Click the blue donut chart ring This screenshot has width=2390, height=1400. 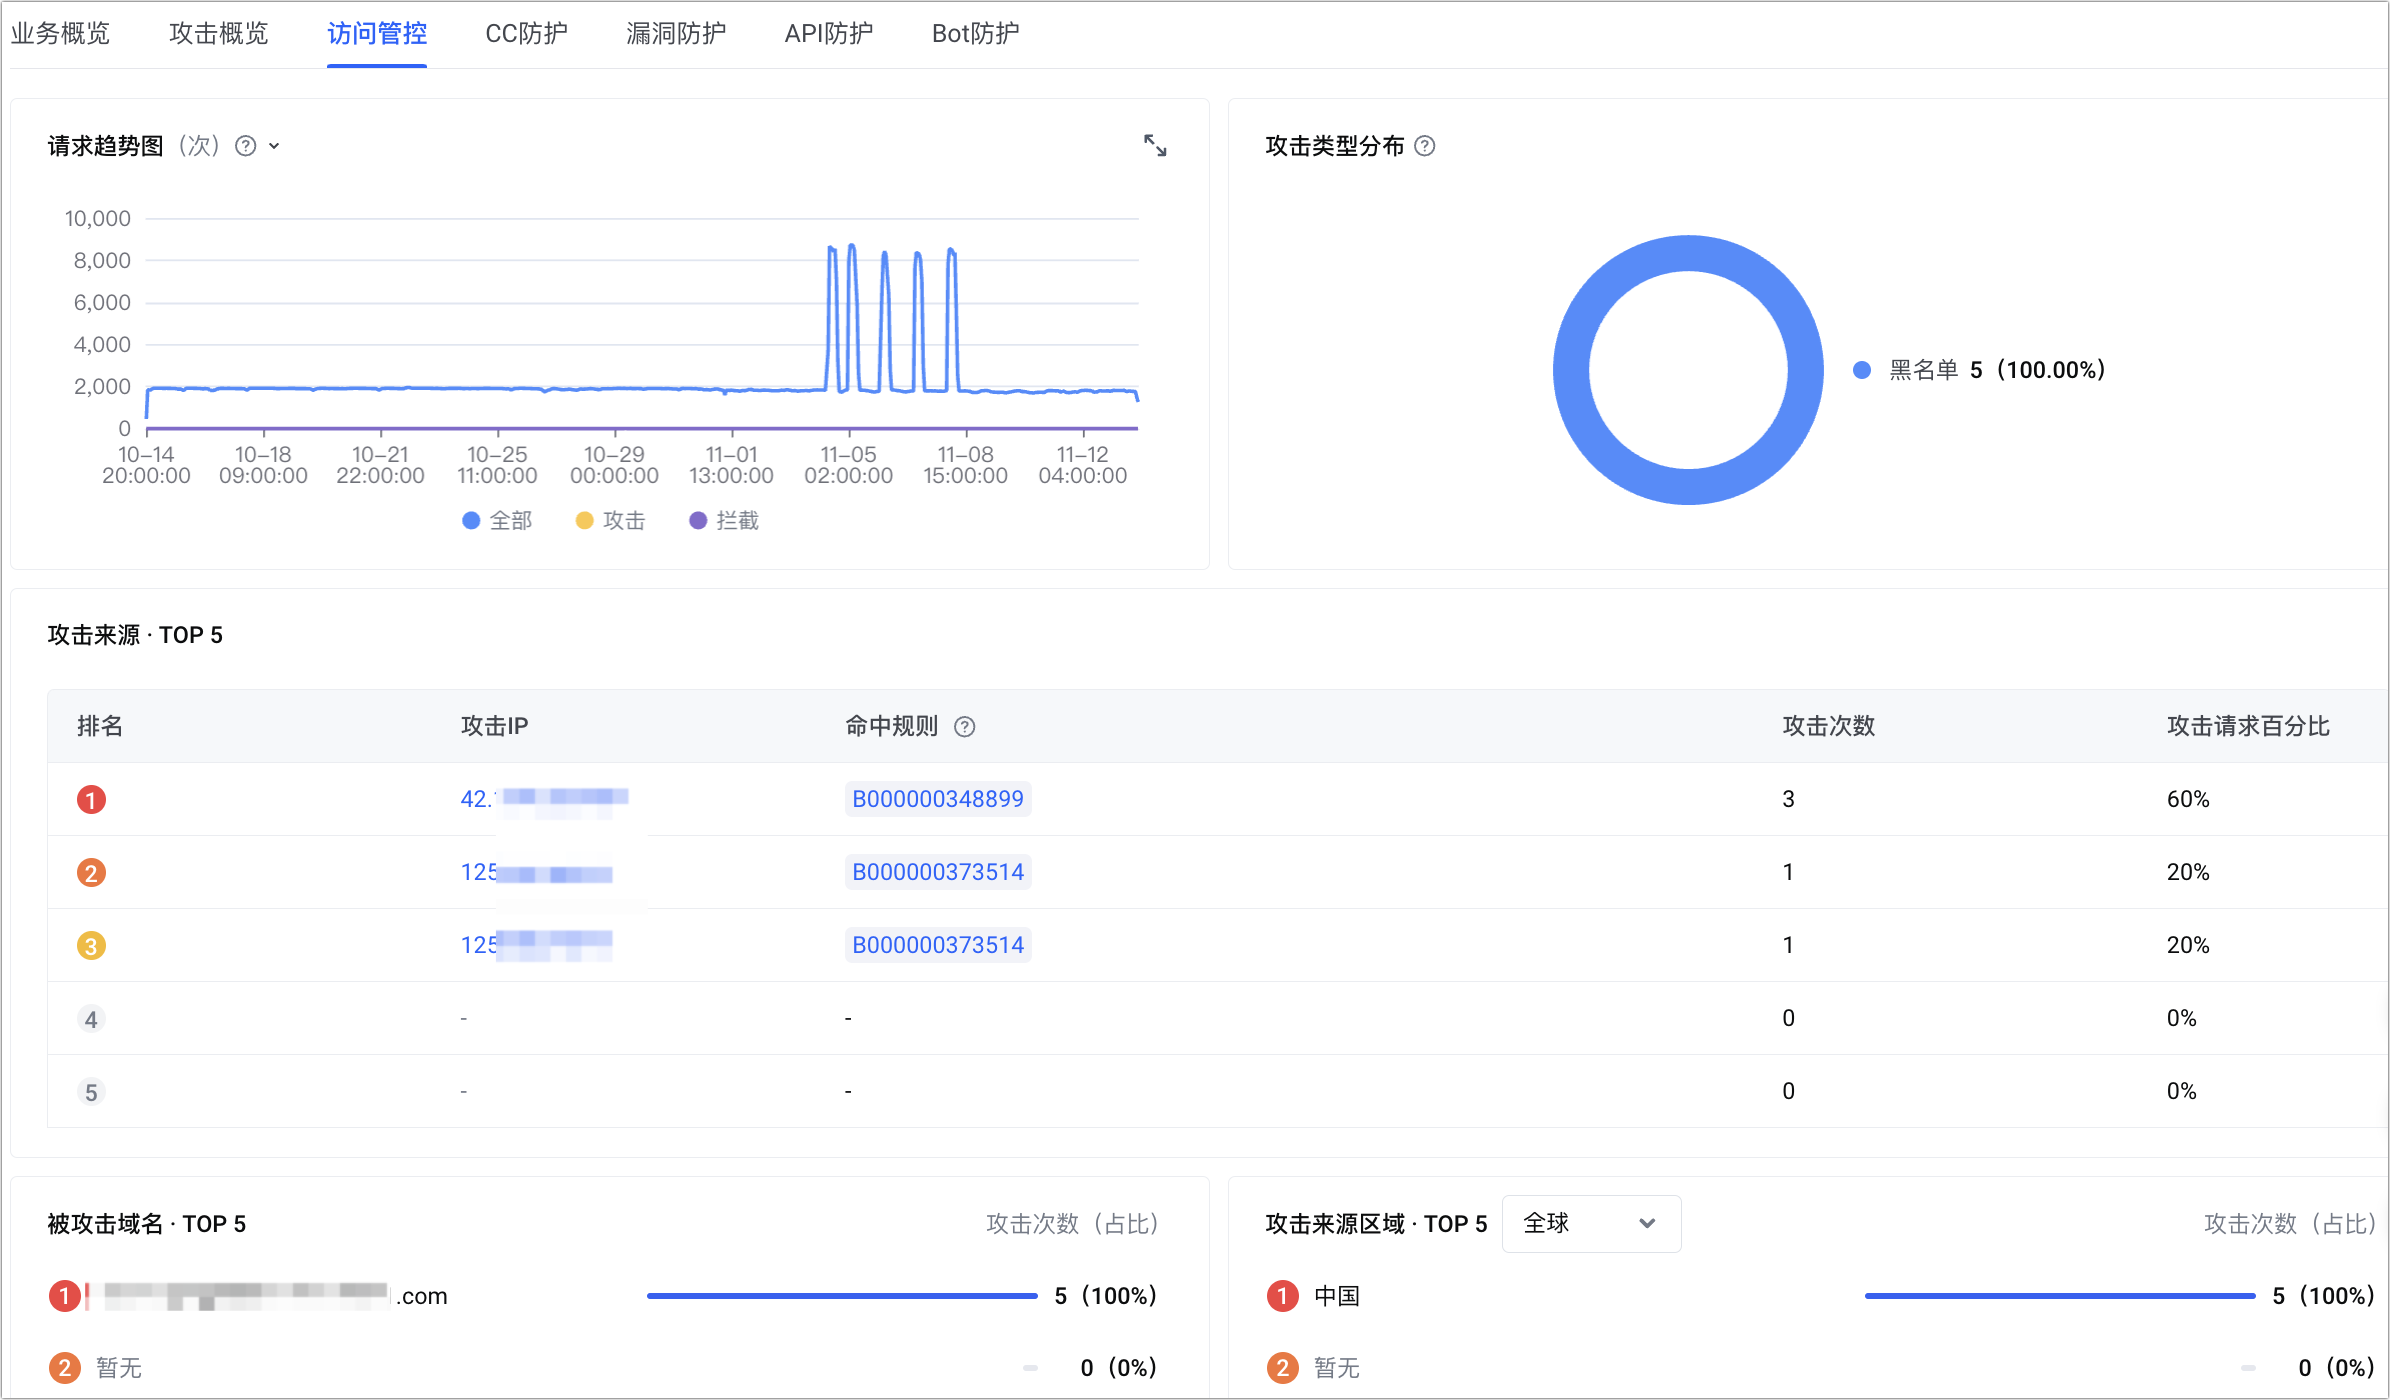[x=1688, y=253]
